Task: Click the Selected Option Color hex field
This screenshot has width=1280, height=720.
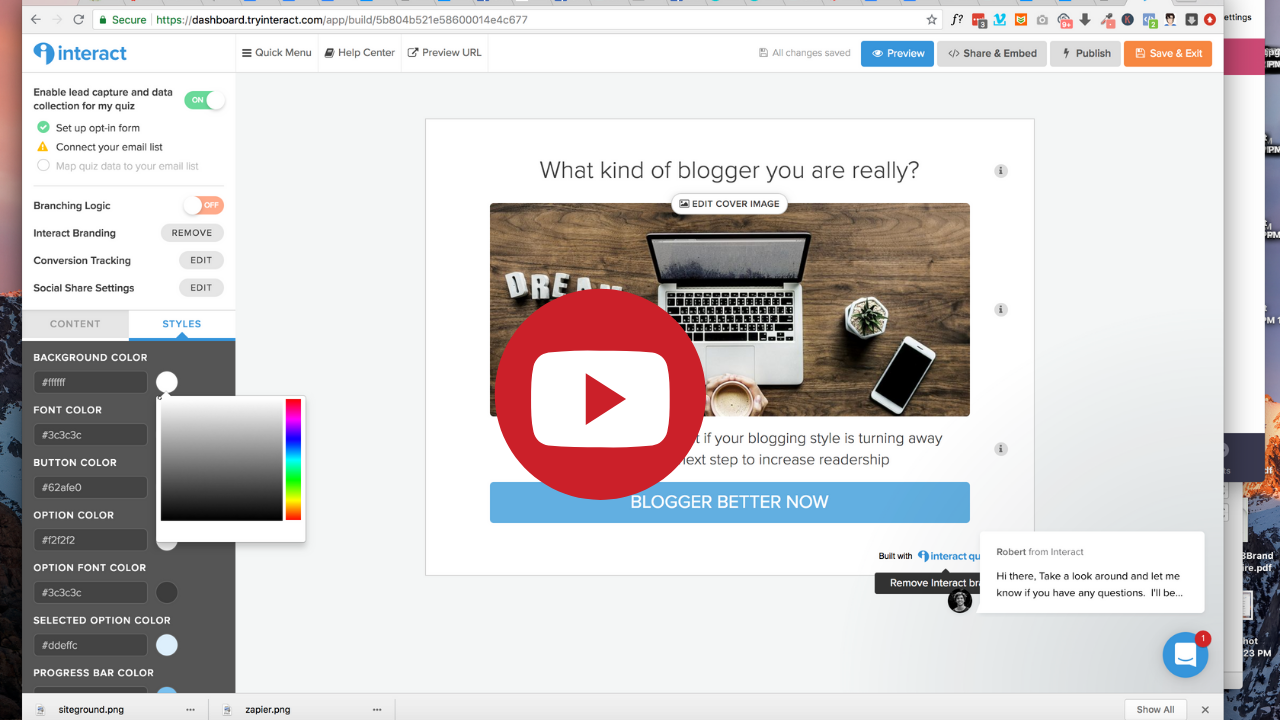Action: click(x=91, y=645)
